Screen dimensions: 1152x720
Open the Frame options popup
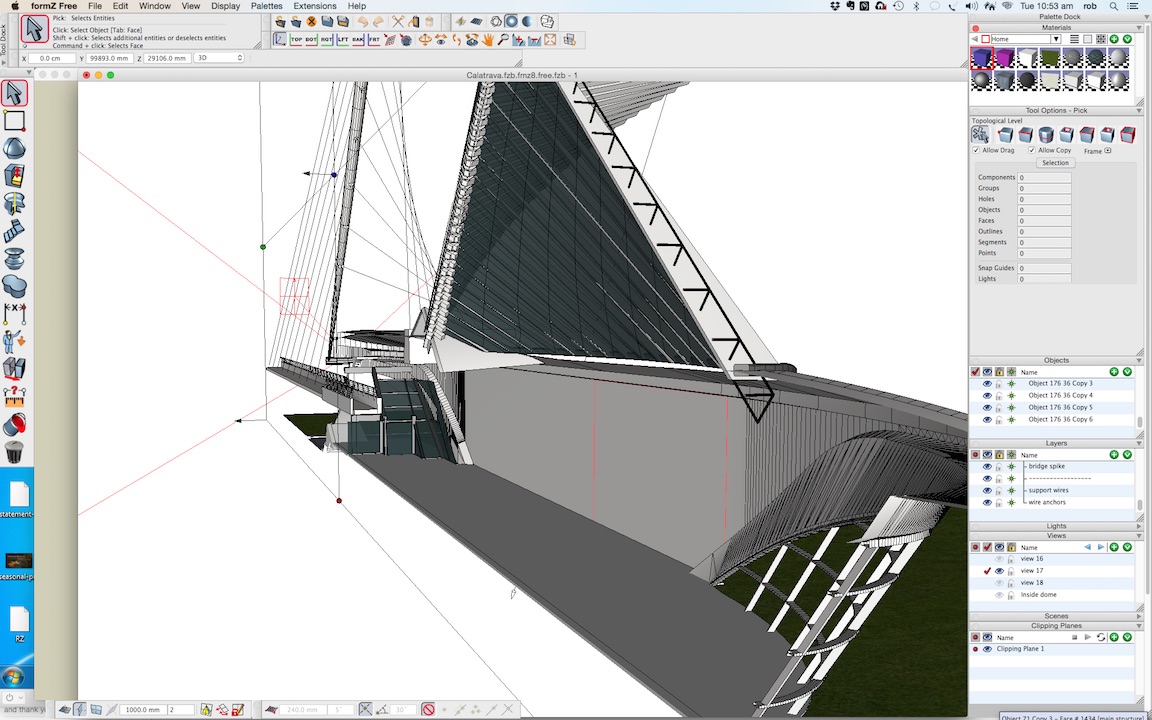pyautogui.click(x=1108, y=151)
